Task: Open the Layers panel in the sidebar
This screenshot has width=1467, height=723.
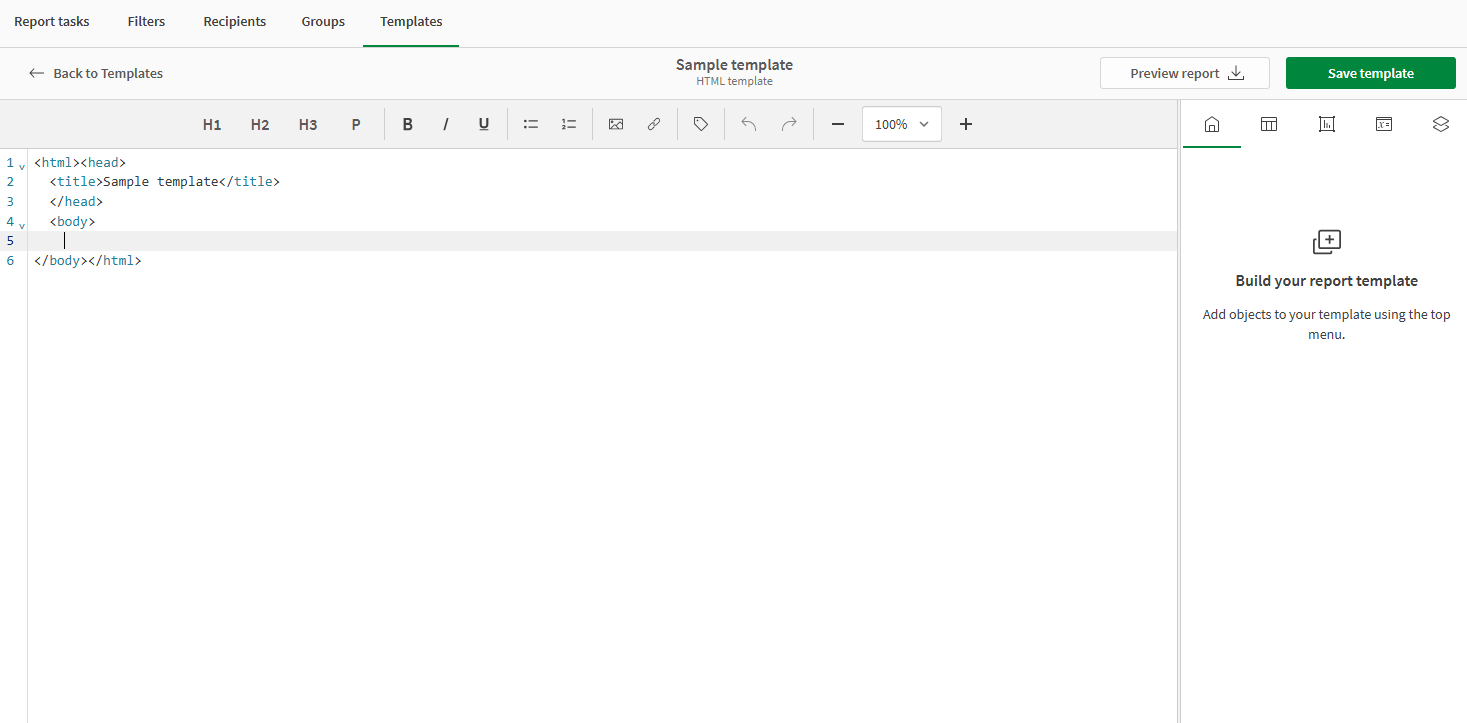Action: coord(1440,123)
